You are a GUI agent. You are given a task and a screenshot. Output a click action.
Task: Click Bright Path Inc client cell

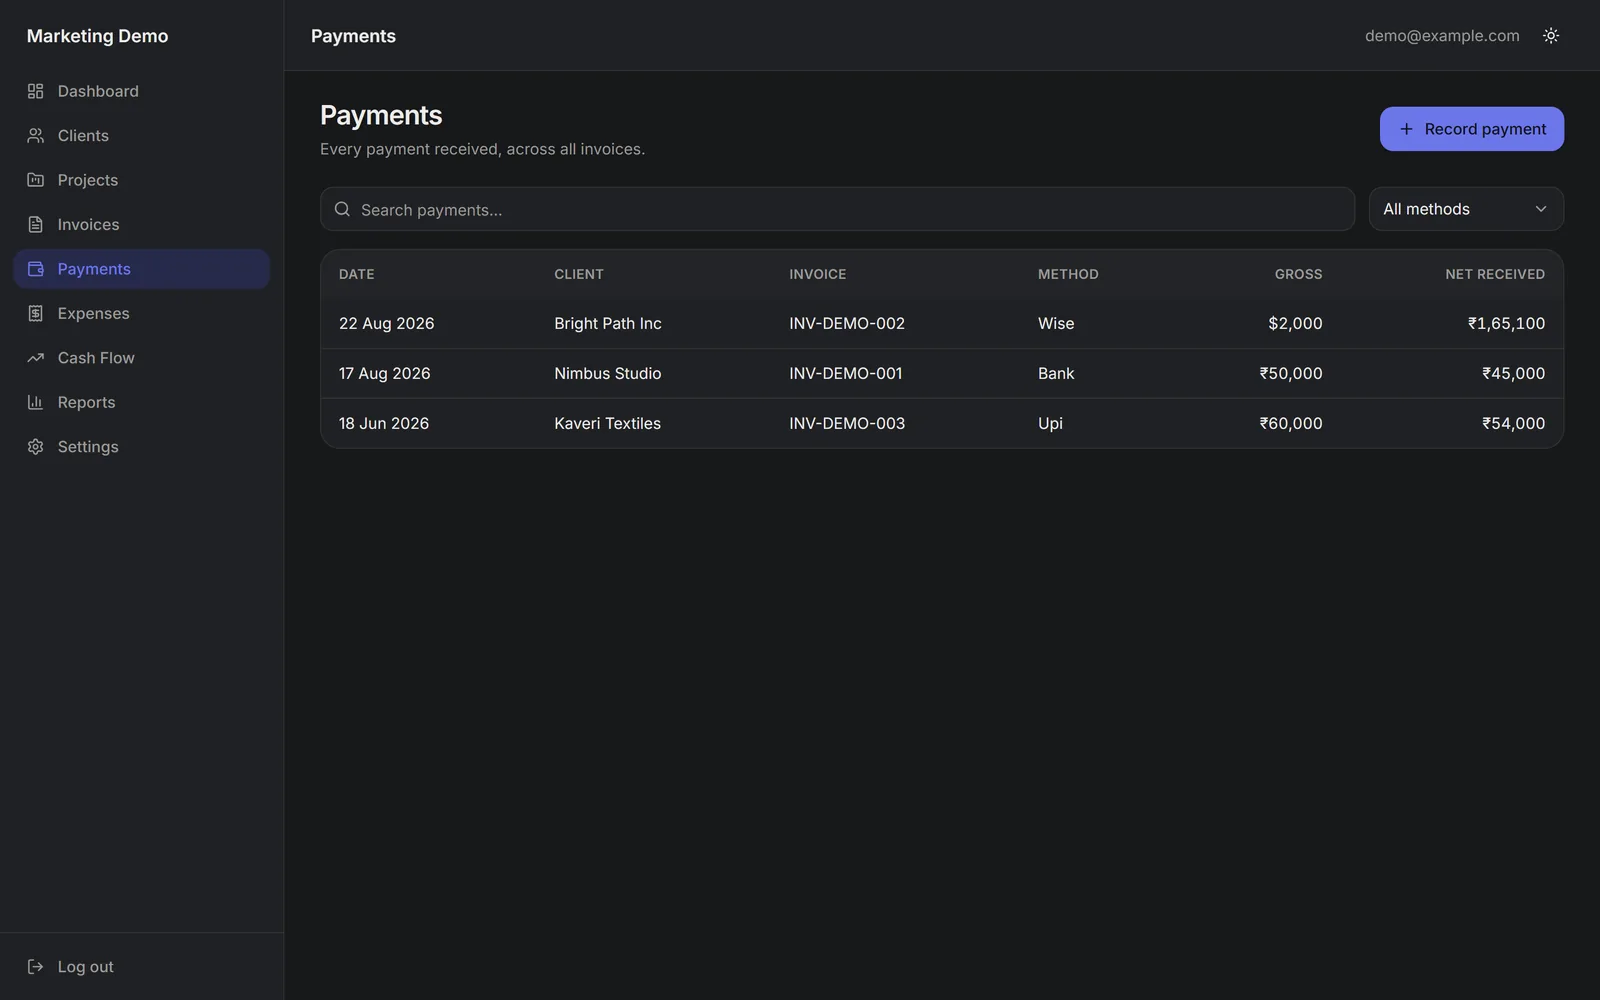coord(608,323)
